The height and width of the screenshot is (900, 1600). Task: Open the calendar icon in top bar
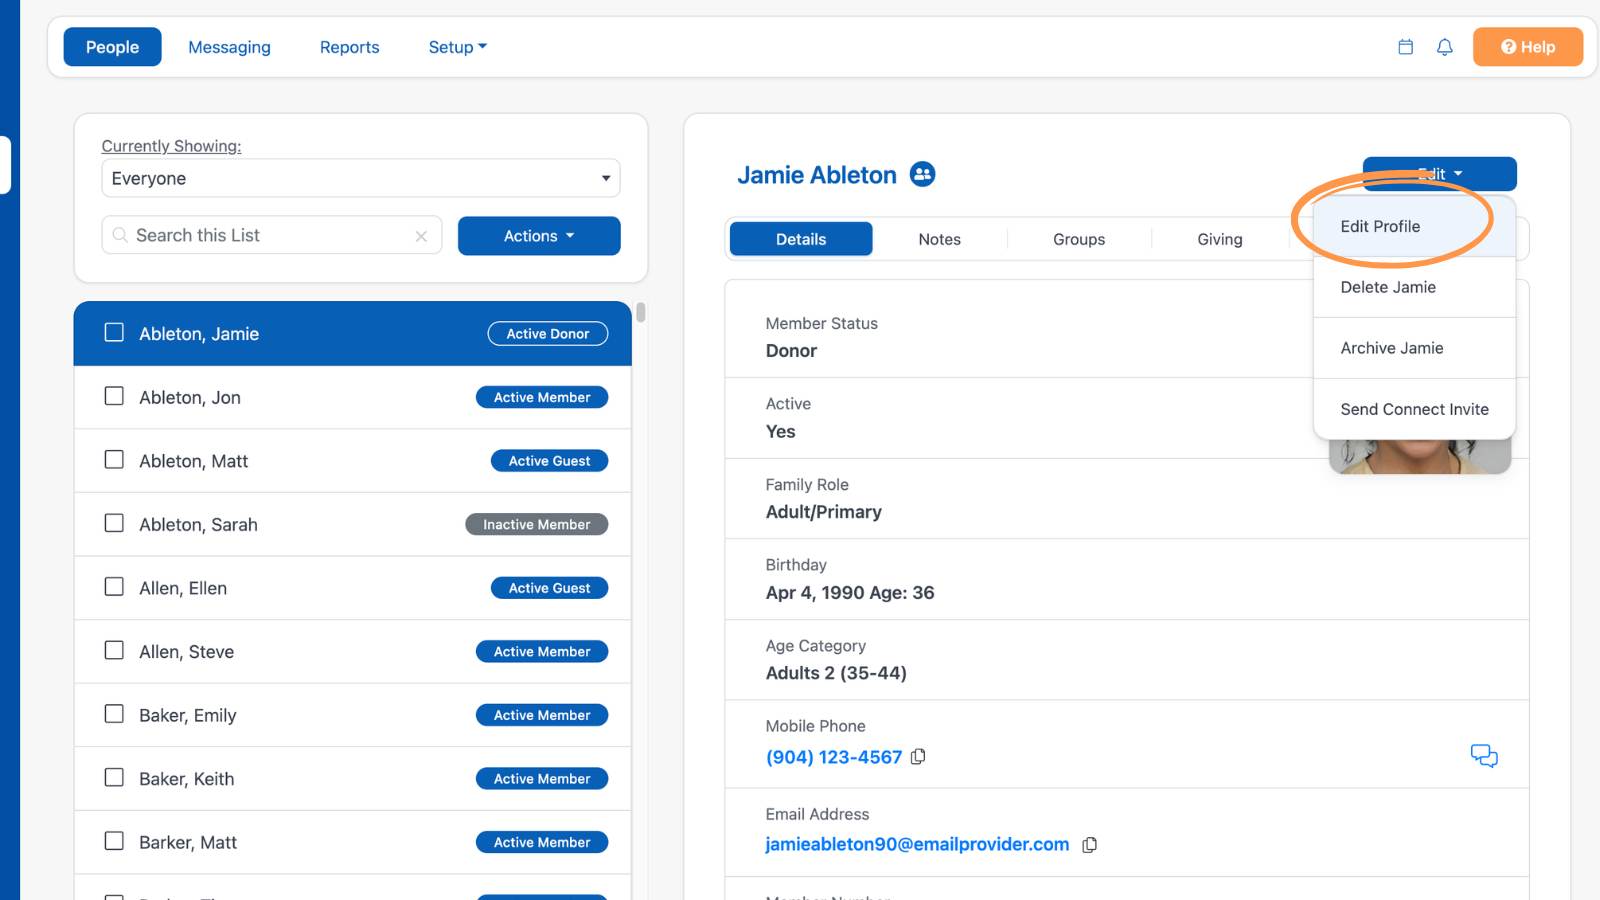coord(1405,47)
